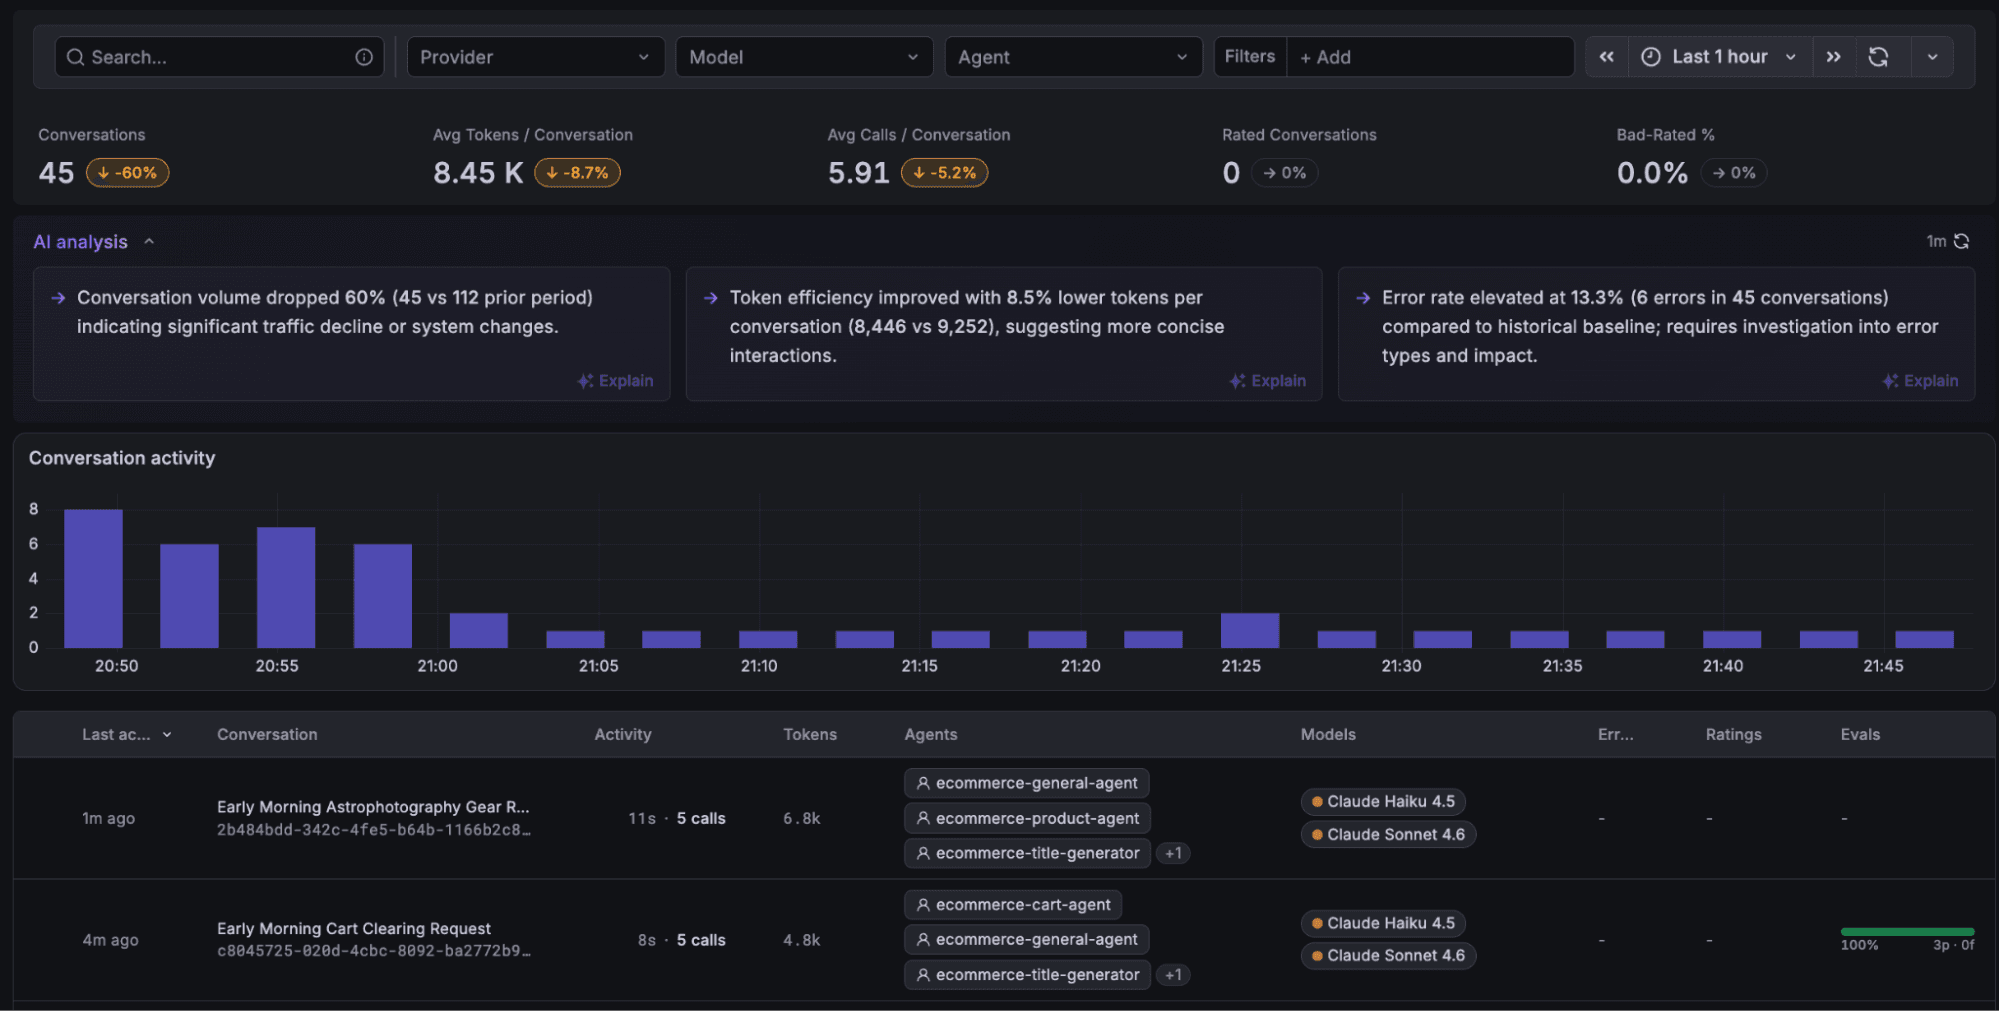Click conversation ID 2b484bdd-342c-4fe5
This screenshot has height=1012, width=1999.
tap(374, 830)
